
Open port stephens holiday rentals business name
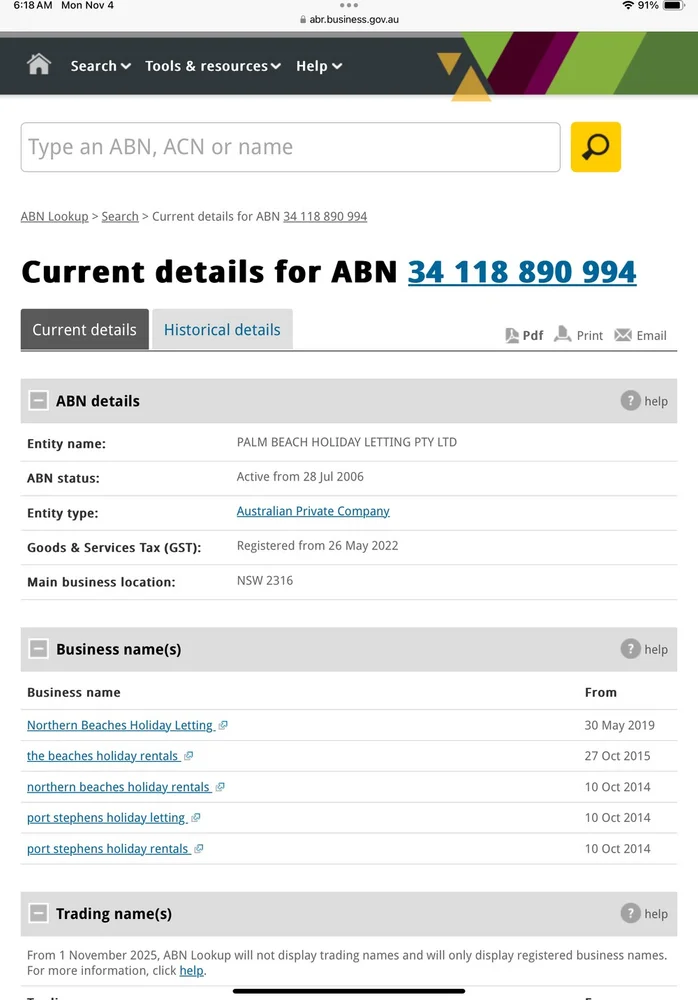pyautogui.click(x=108, y=849)
